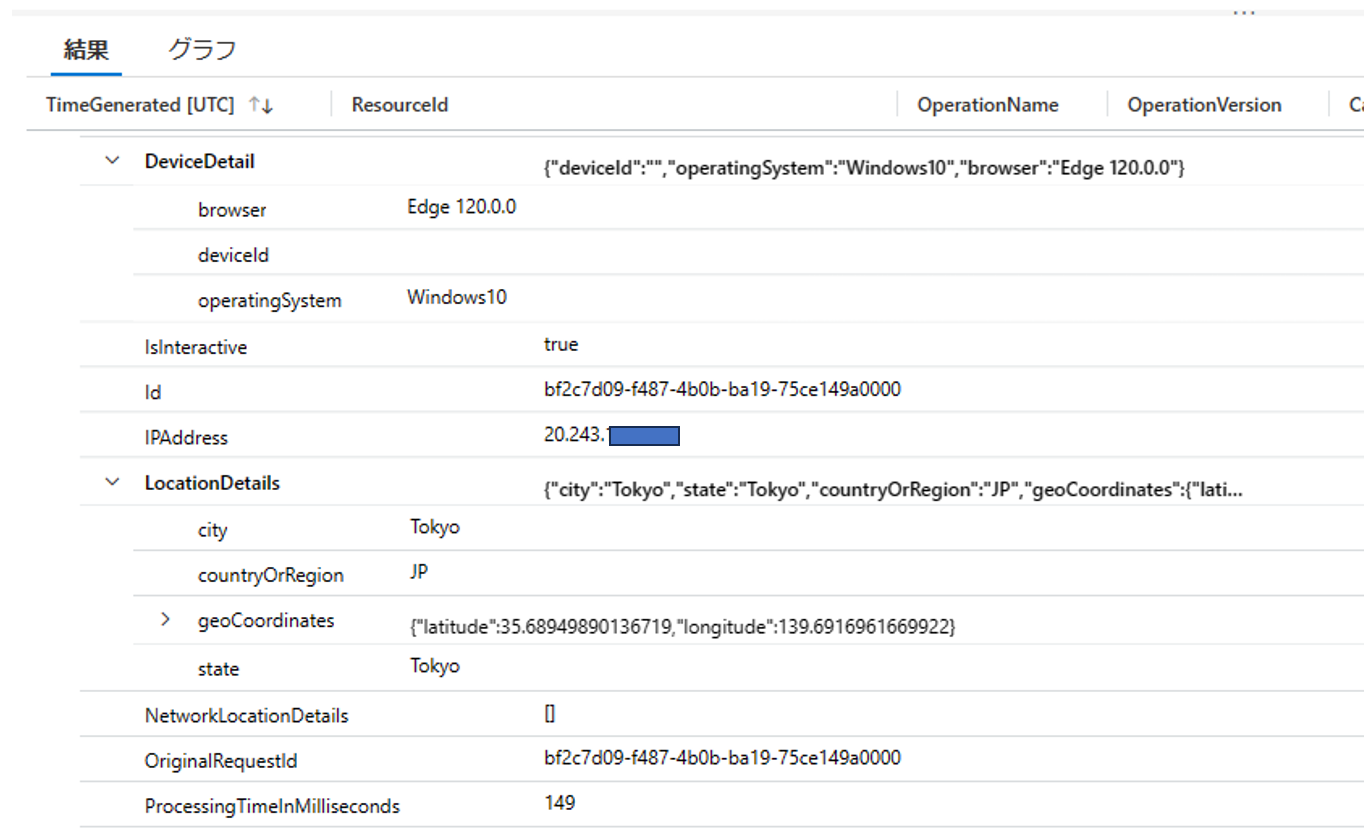This screenshot has width=1364, height=837.
Task: Click the ProcessingTimeInMilliseconds row
Action: pyautogui.click(x=272, y=806)
